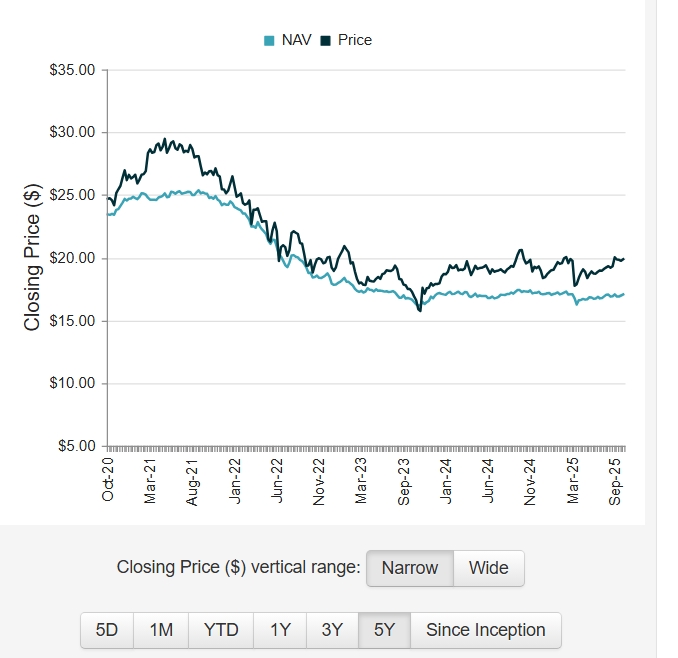678x658 pixels.
Task: Select the 1M time period
Action: (x=161, y=630)
